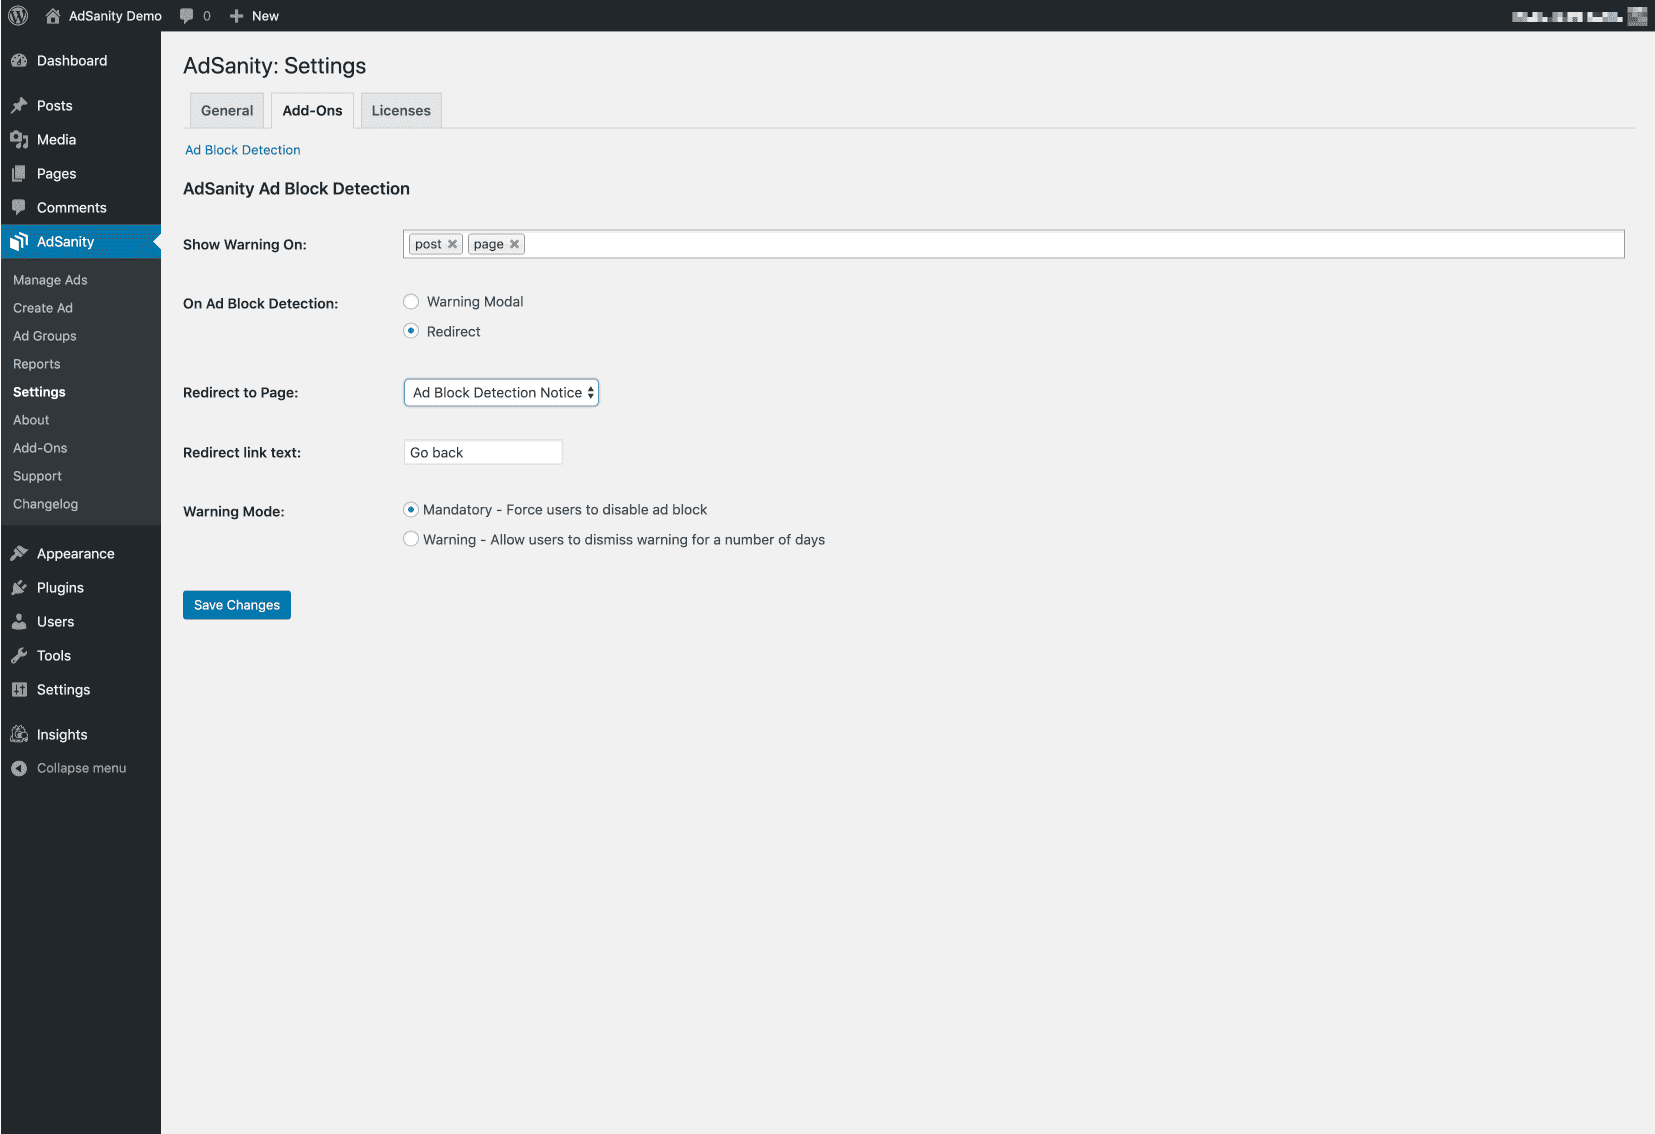Click the Save Changes button
This screenshot has height=1134, width=1655.
click(237, 605)
